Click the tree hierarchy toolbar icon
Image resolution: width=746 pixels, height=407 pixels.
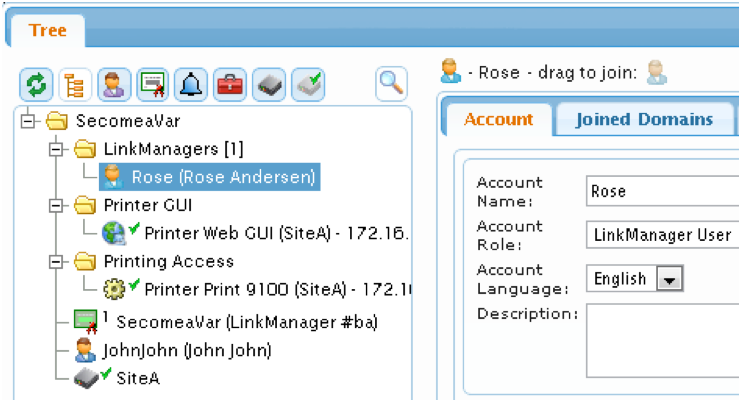tap(75, 84)
